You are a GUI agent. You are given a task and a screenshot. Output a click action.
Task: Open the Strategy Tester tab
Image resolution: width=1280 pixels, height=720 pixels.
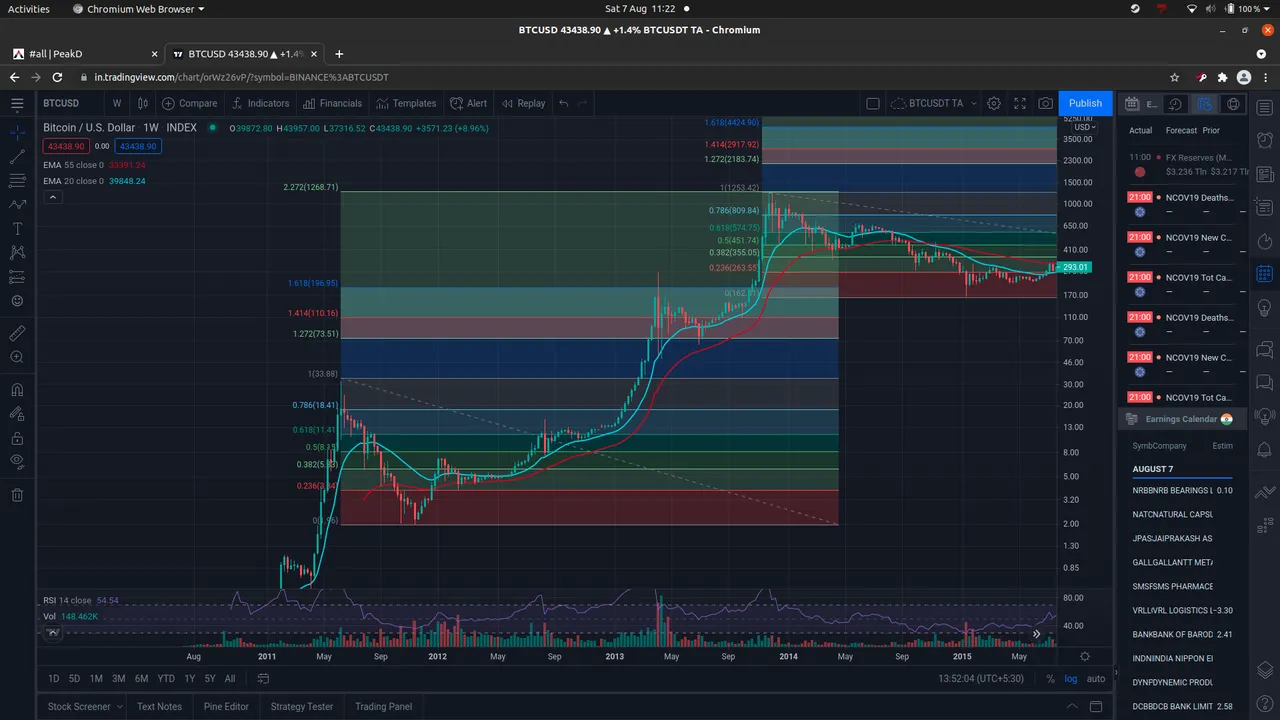click(302, 707)
